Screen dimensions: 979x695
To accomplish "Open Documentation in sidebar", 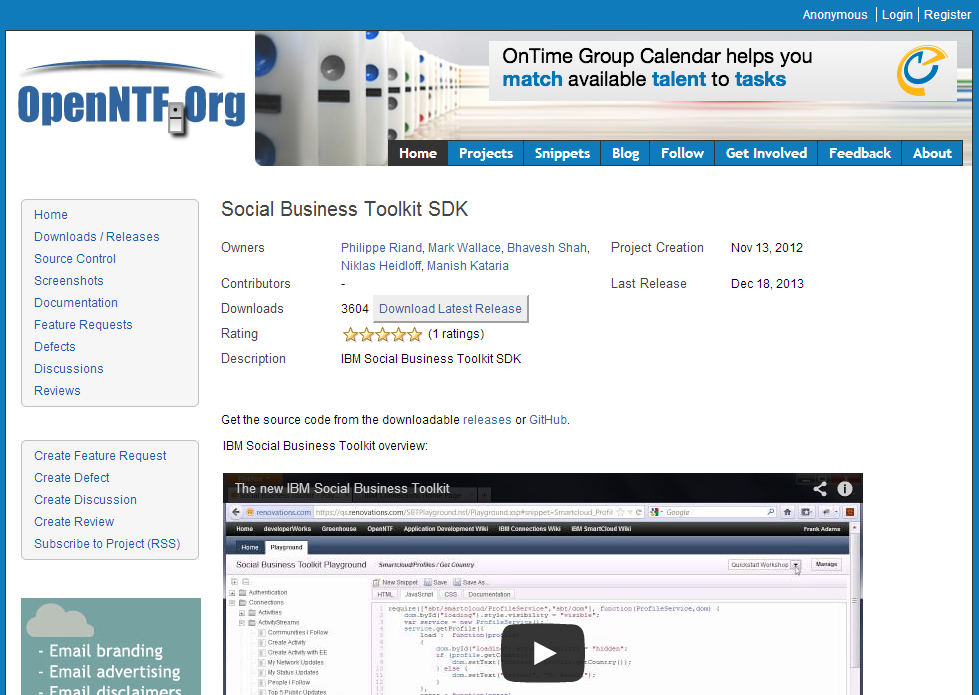I will 76,302.
